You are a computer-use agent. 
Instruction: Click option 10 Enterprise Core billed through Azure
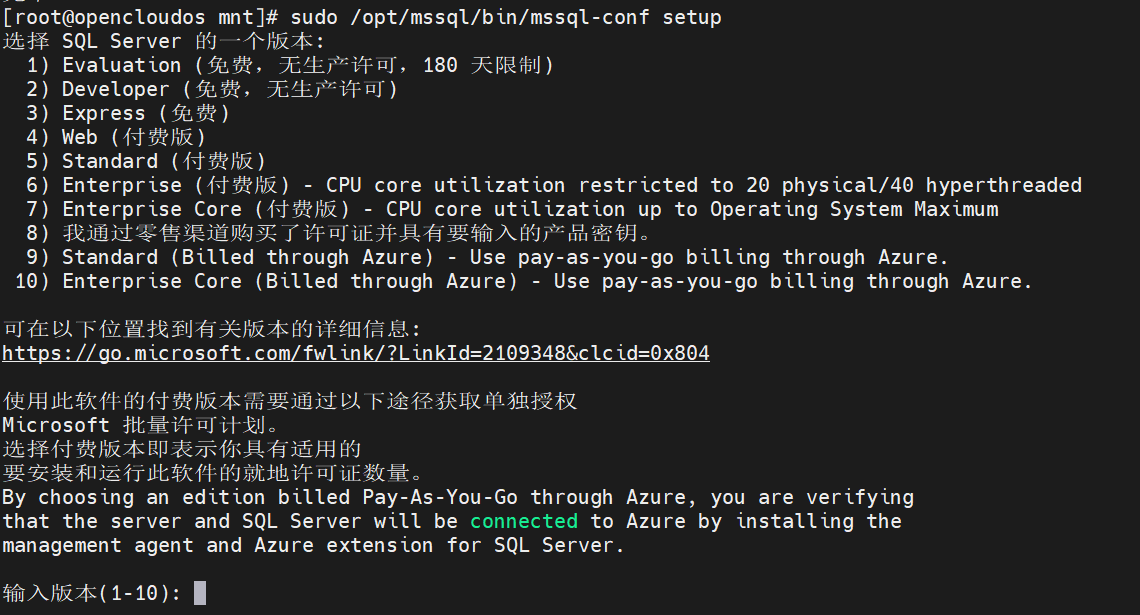[530, 281]
